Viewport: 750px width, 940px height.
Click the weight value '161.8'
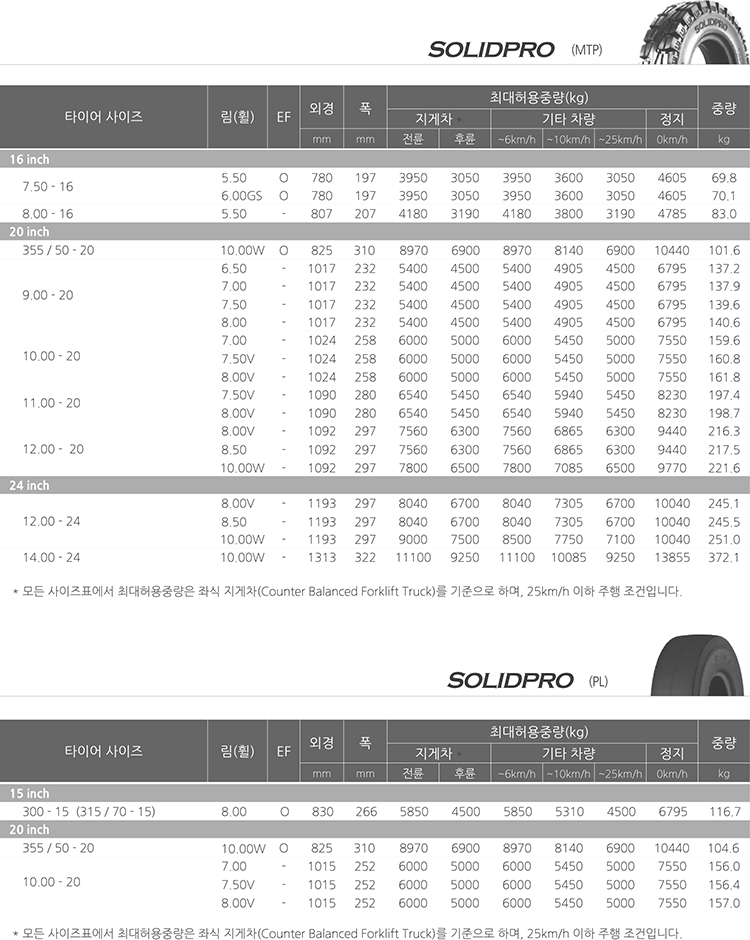pos(724,376)
